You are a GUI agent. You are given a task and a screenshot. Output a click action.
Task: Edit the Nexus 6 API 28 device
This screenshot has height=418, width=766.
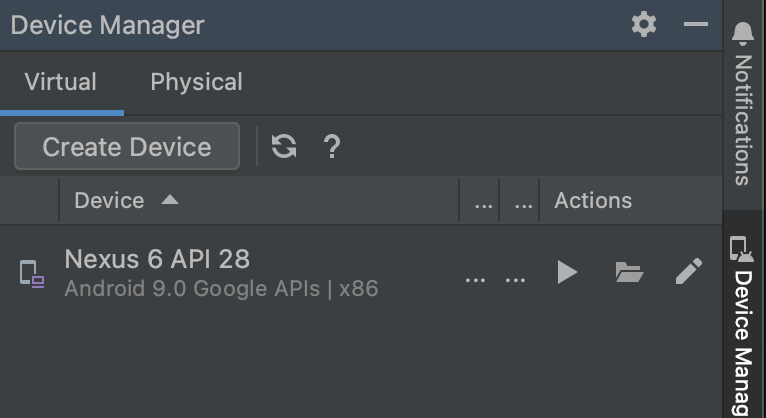click(689, 271)
